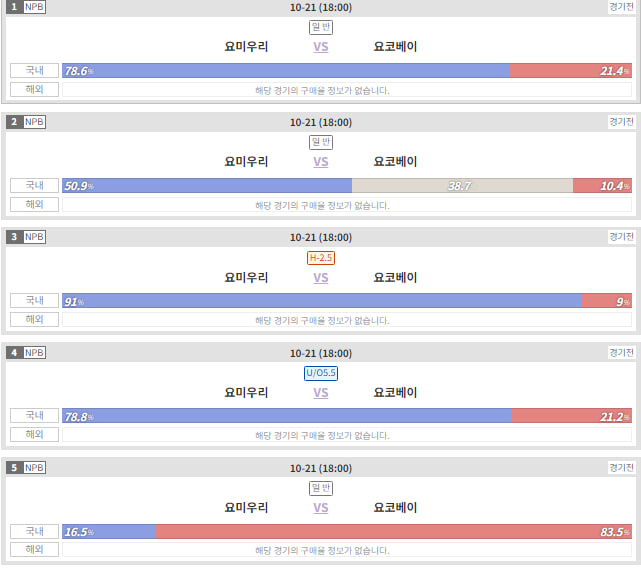Click the 경기전 status label of match 3
641x572 pixels.
pyautogui.click(x=621, y=237)
